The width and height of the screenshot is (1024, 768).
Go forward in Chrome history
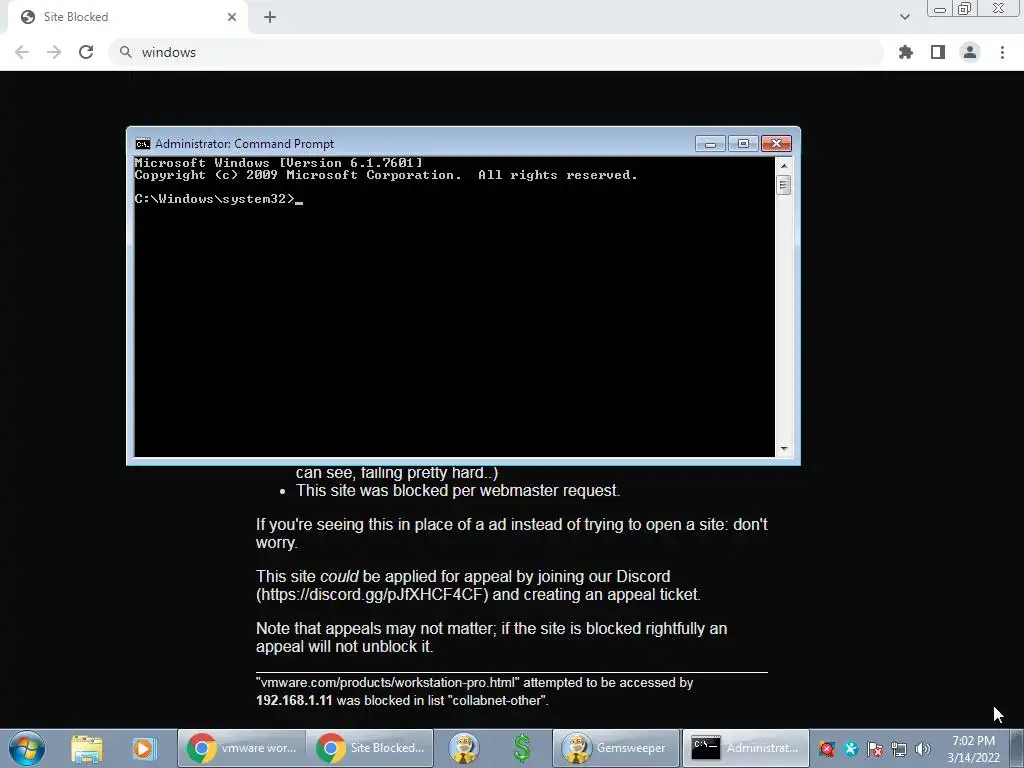tap(54, 52)
